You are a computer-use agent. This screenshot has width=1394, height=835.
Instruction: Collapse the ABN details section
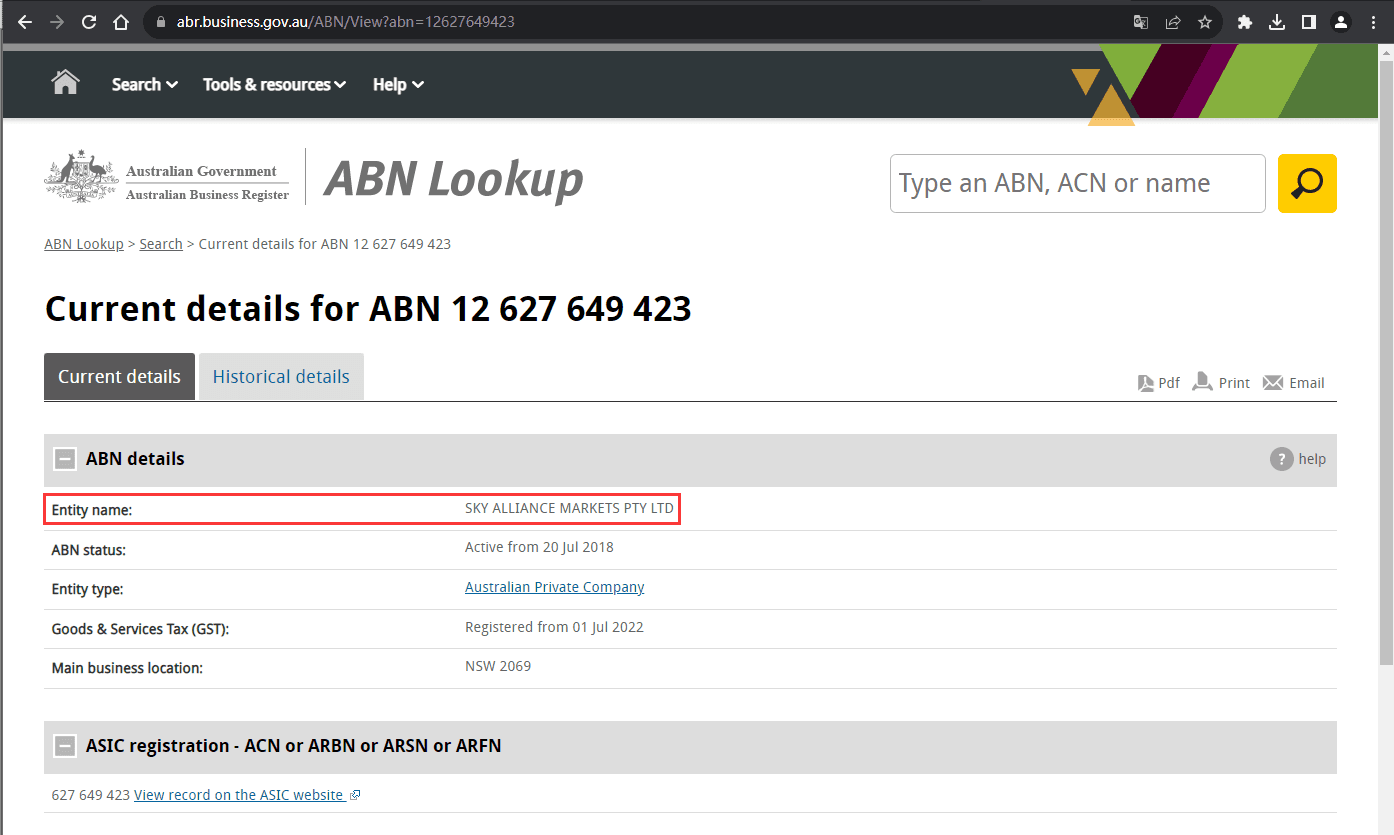tap(65, 459)
